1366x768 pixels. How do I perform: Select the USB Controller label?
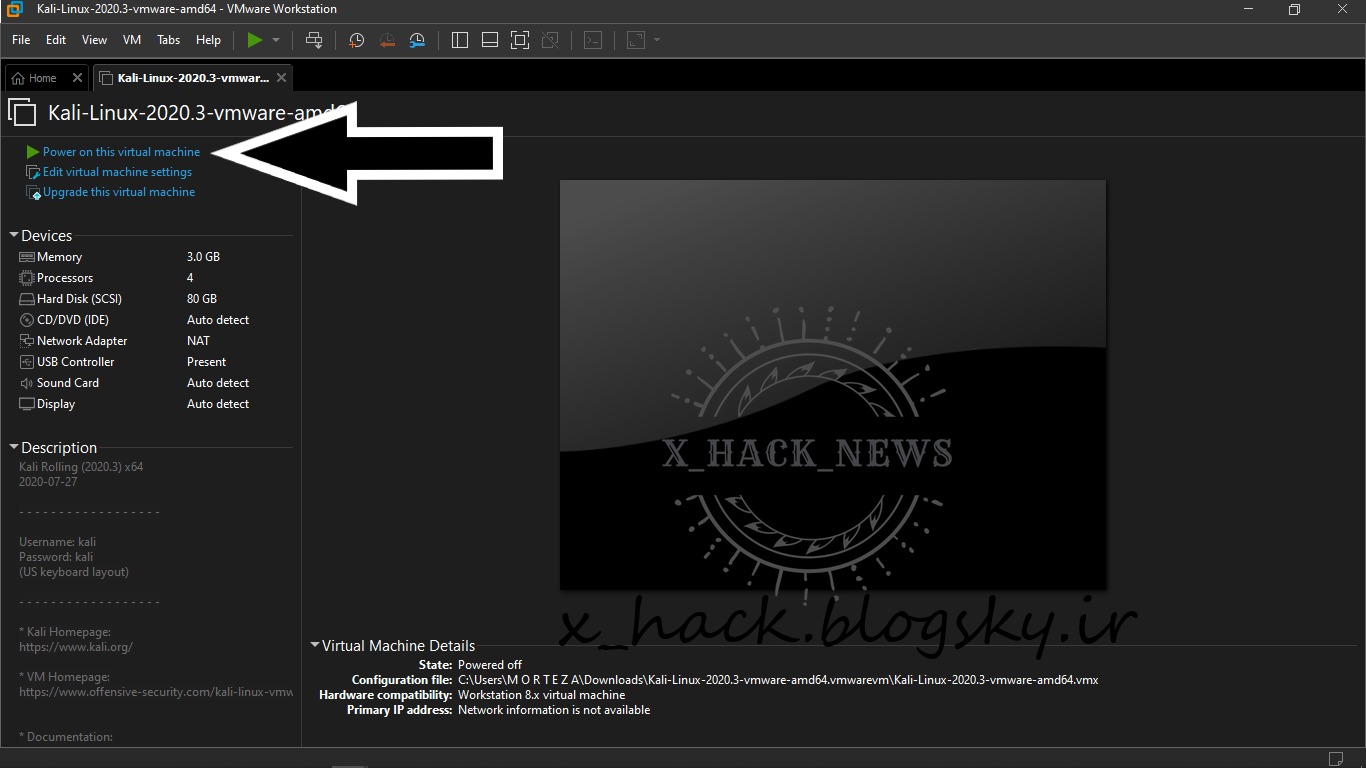[76, 362]
